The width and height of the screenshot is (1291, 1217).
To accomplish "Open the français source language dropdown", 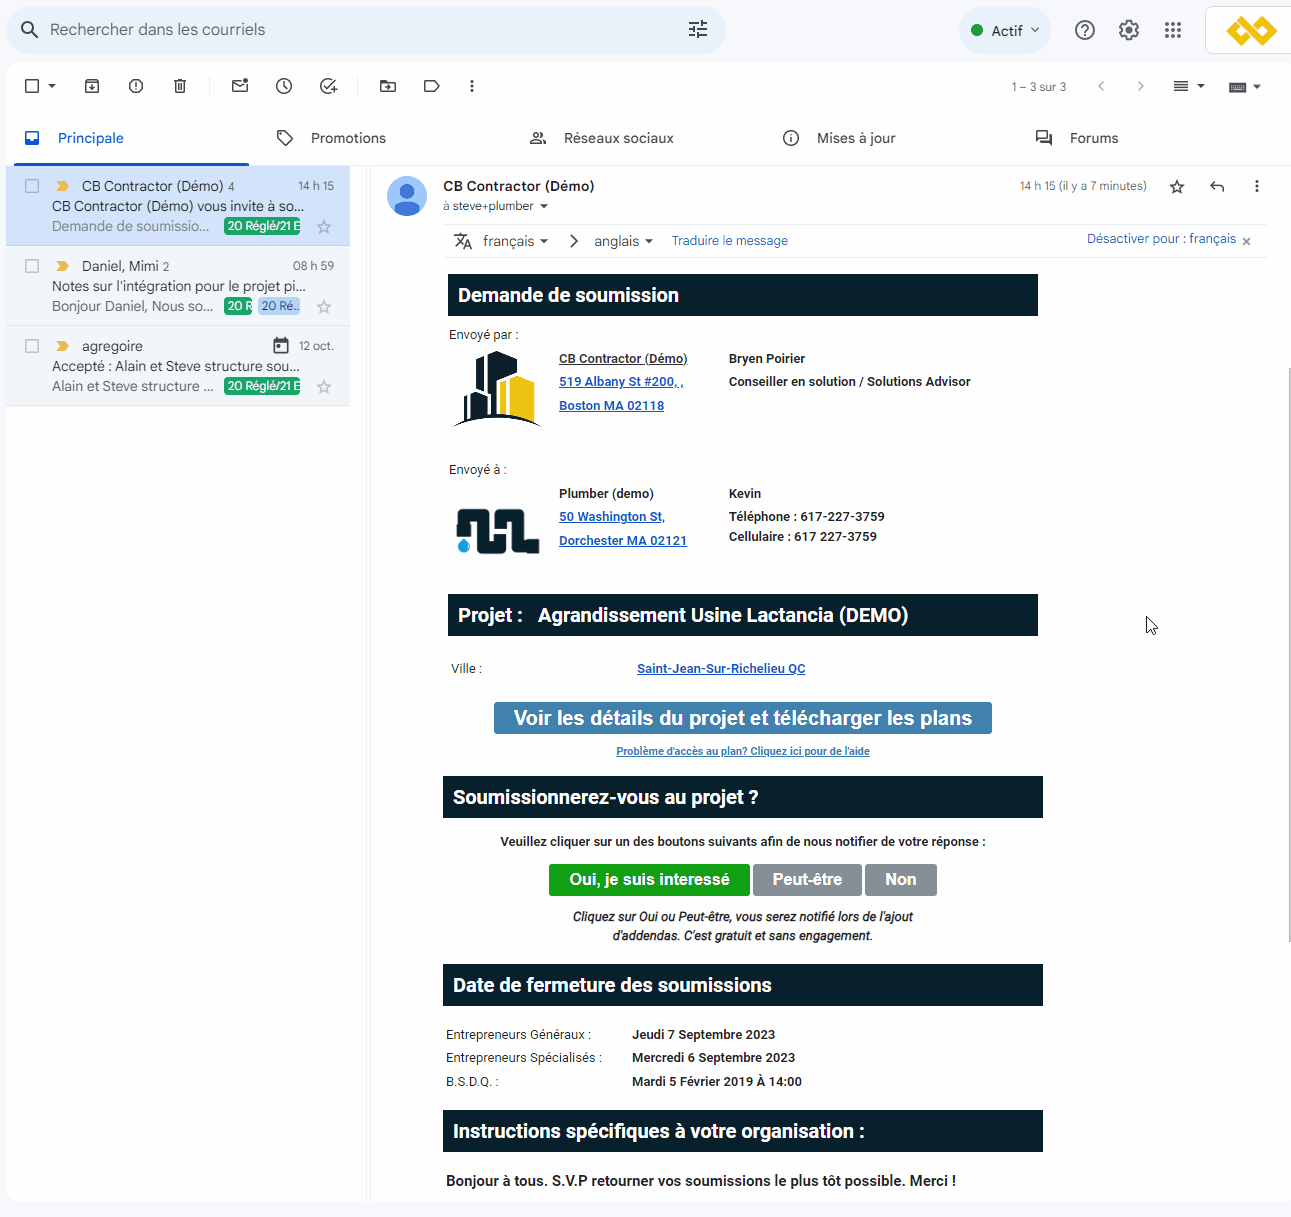I will (515, 241).
